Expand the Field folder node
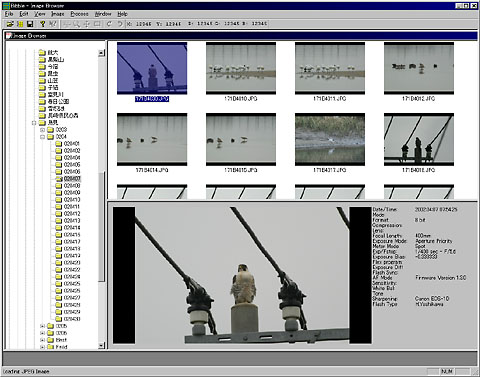This screenshot has height=377, width=480. (42, 347)
